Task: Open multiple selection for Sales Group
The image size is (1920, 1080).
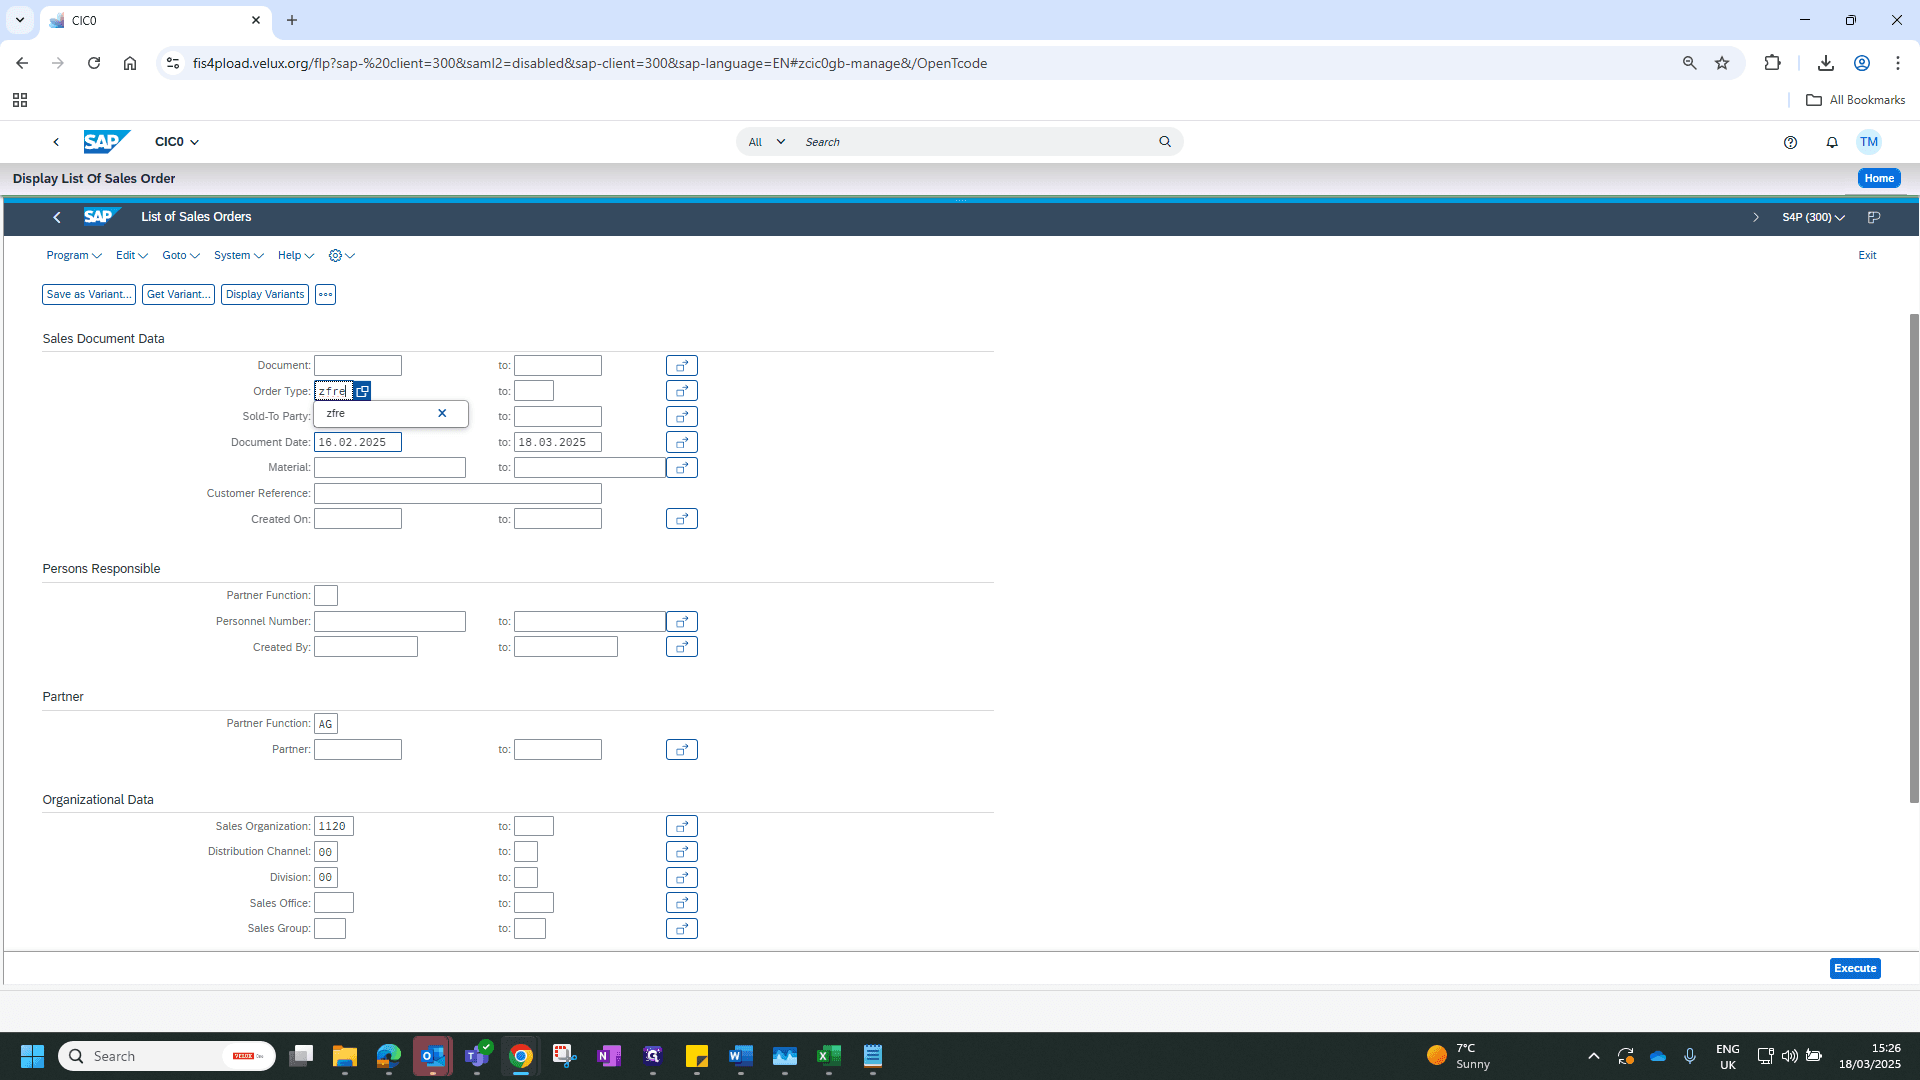Action: coord(681,929)
